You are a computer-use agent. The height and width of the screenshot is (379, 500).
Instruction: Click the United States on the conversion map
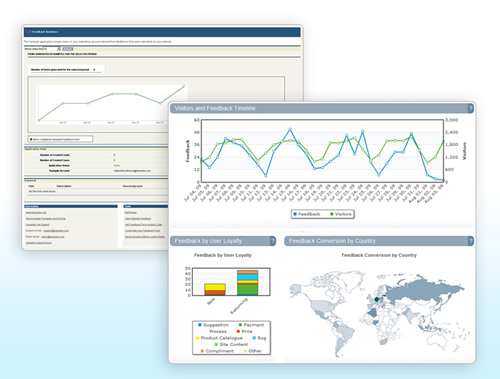[323, 307]
